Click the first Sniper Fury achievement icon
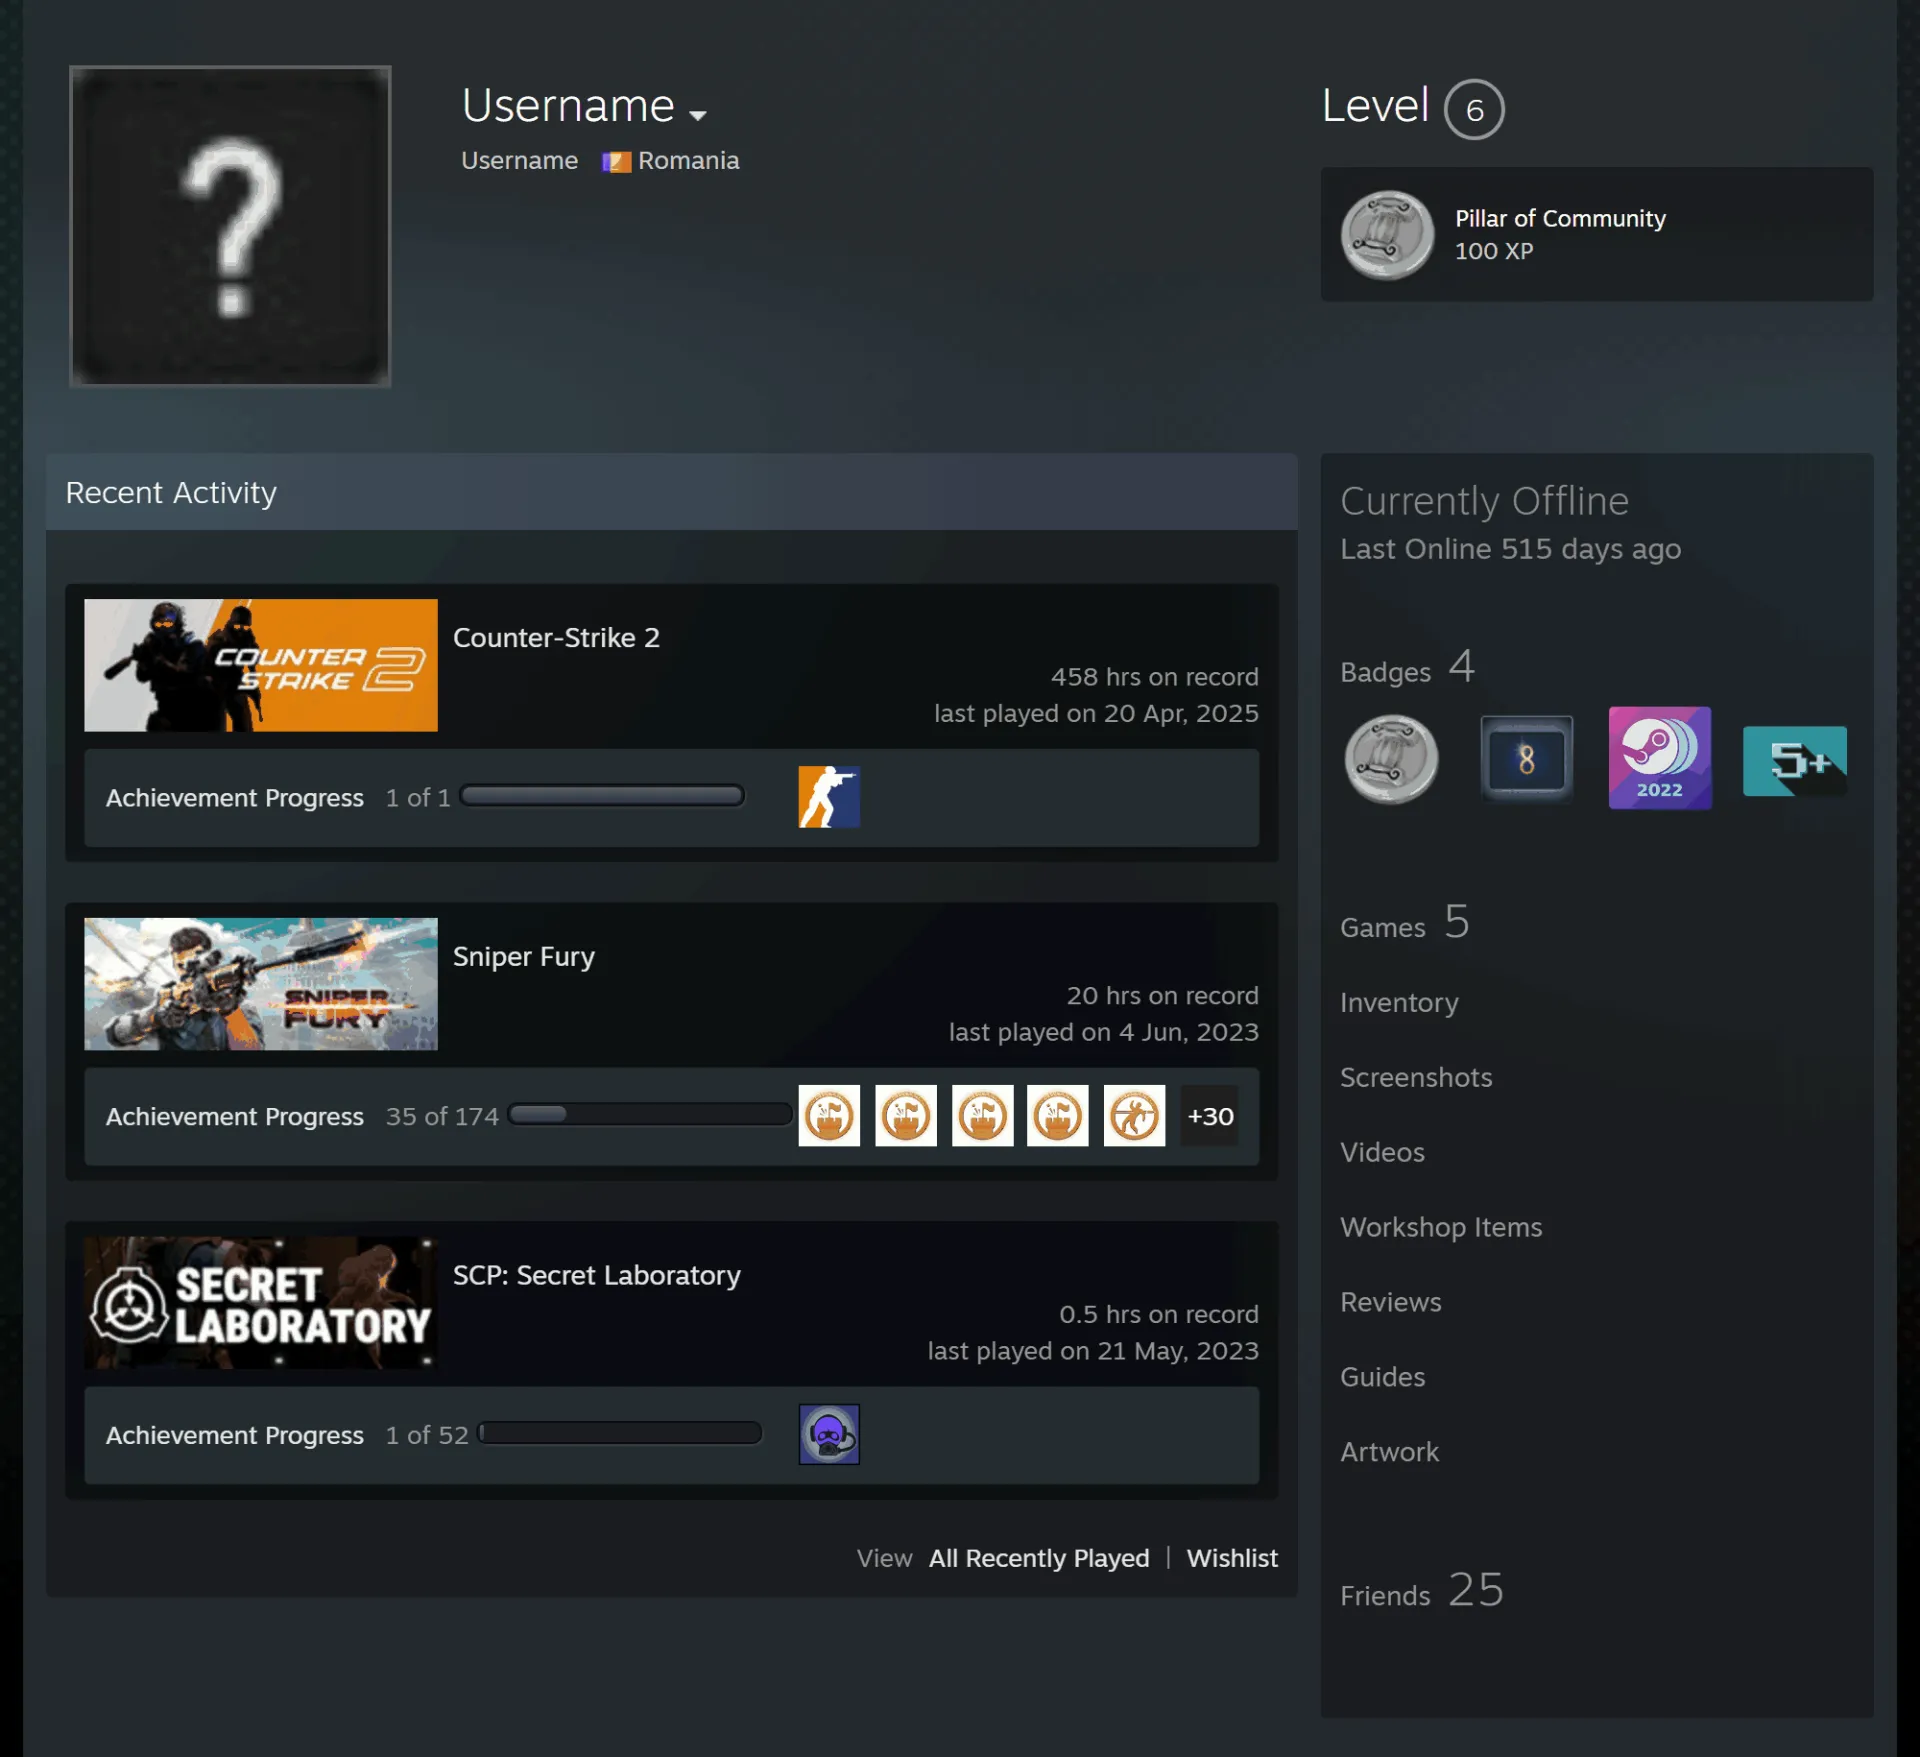 point(829,1116)
